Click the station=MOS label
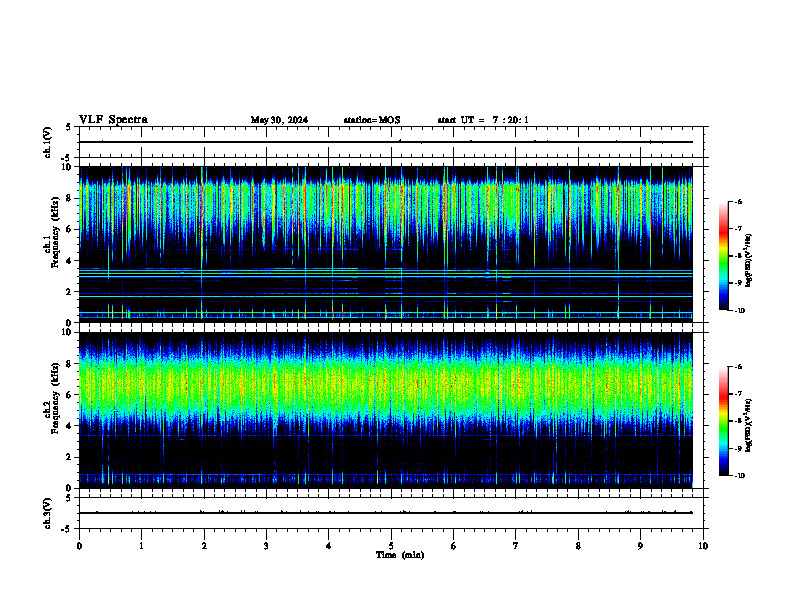This screenshot has height=612, width=792. click(372, 120)
